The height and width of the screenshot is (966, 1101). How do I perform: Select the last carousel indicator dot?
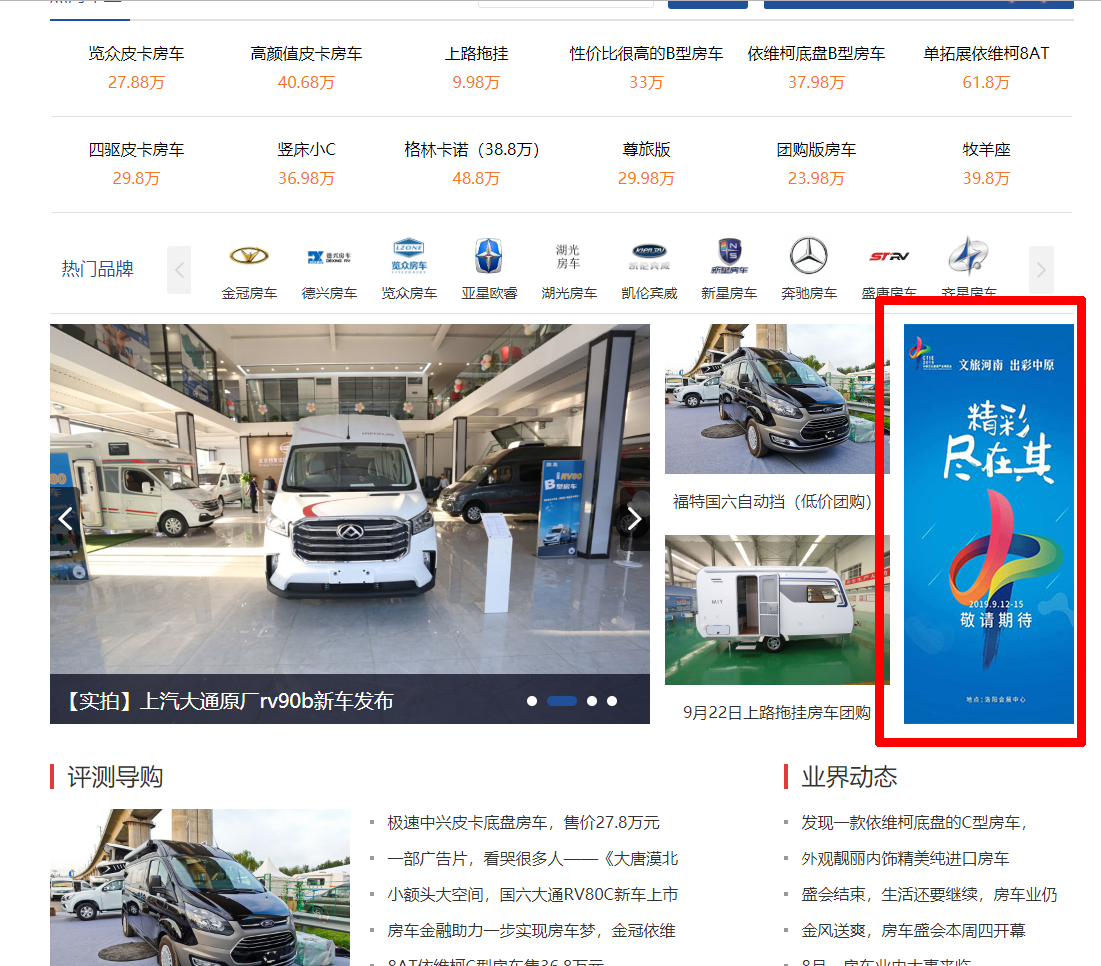click(x=612, y=701)
